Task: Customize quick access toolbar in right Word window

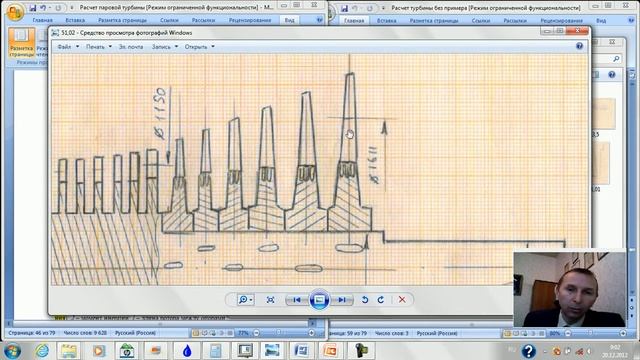Action: point(384,8)
